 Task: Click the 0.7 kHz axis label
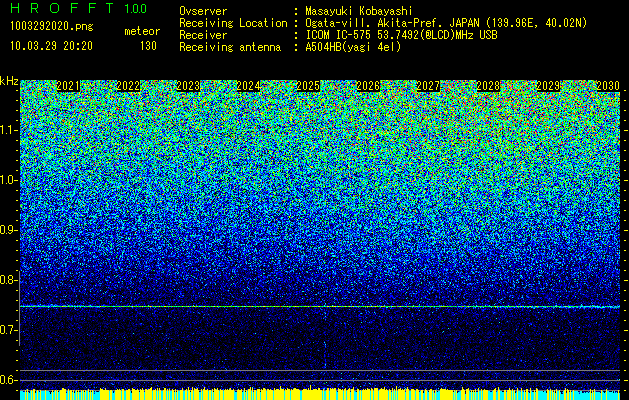[x=8, y=330]
